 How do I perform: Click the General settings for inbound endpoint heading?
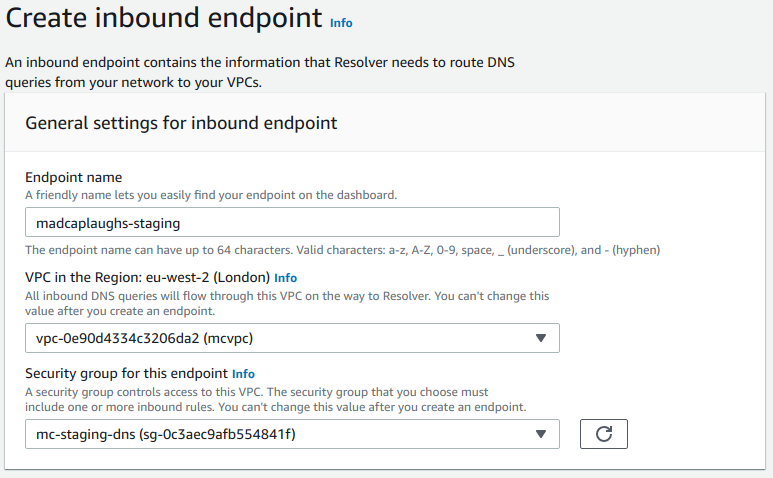[181, 123]
